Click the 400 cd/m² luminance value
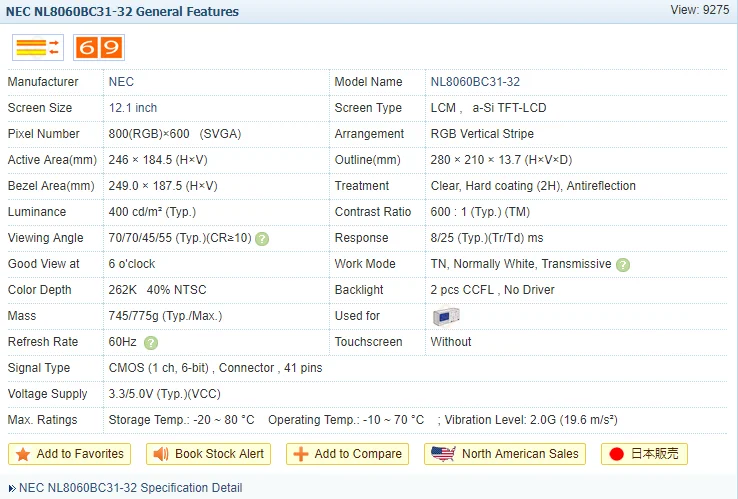738x499 pixels. point(152,212)
